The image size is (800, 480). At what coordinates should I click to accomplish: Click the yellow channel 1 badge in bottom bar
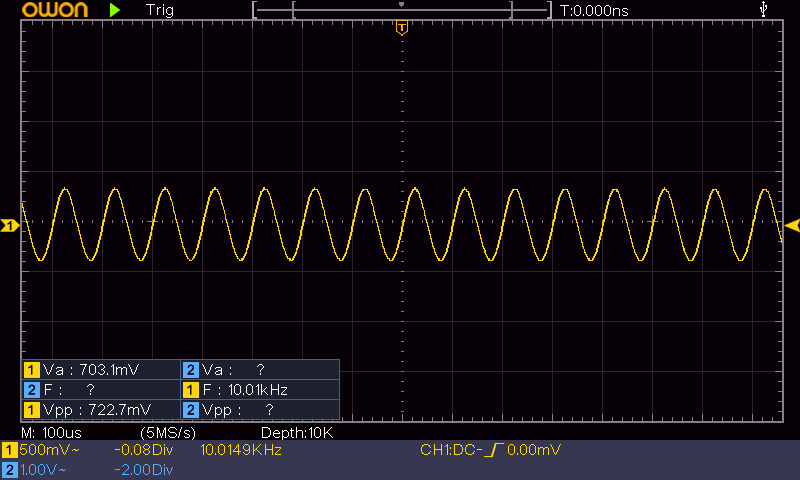pyautogui.click(x=9, y=450)
